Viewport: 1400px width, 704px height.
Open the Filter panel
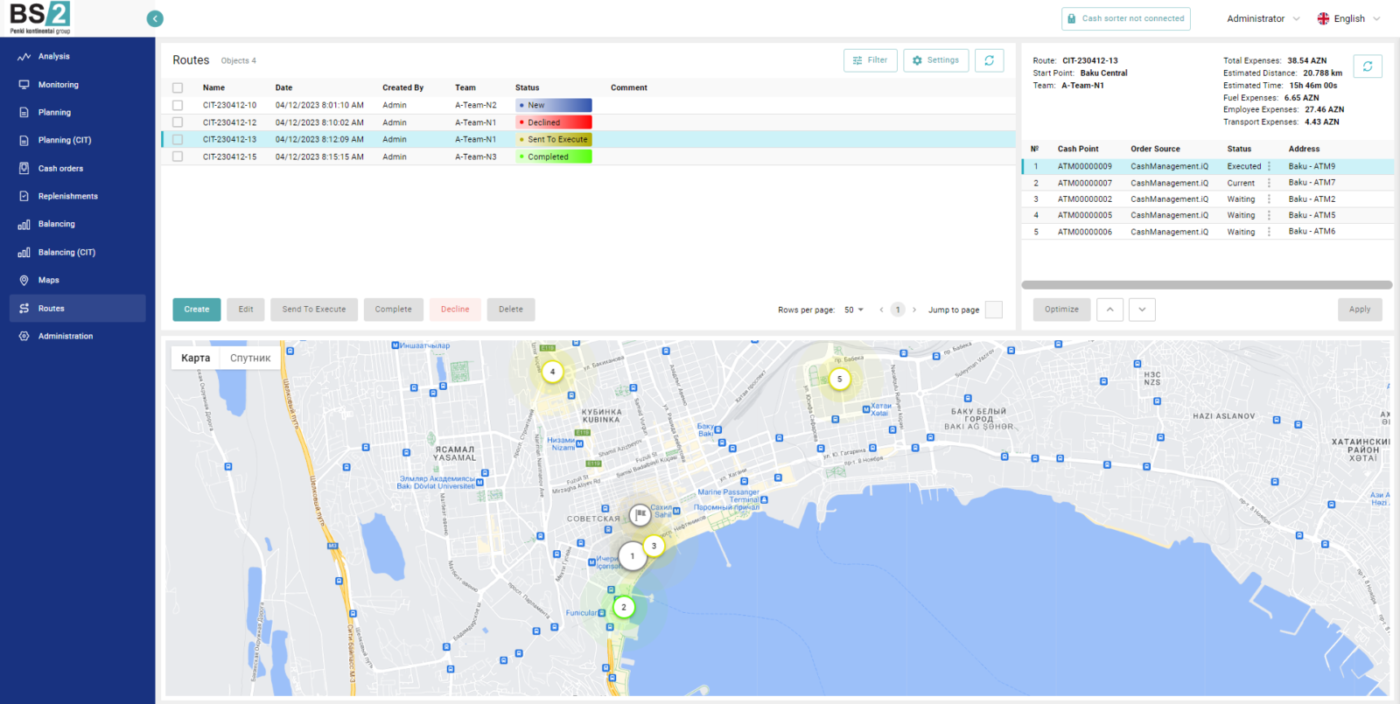point(870,60)
